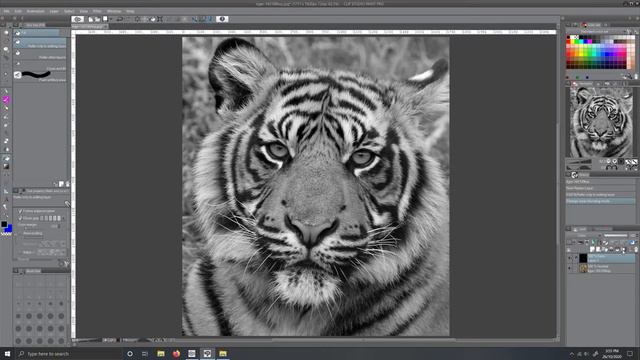Image resolution: width=640 pixels, height=360 pixels.
Task: Select the Fill bucket tool
Action: [6, 158]
